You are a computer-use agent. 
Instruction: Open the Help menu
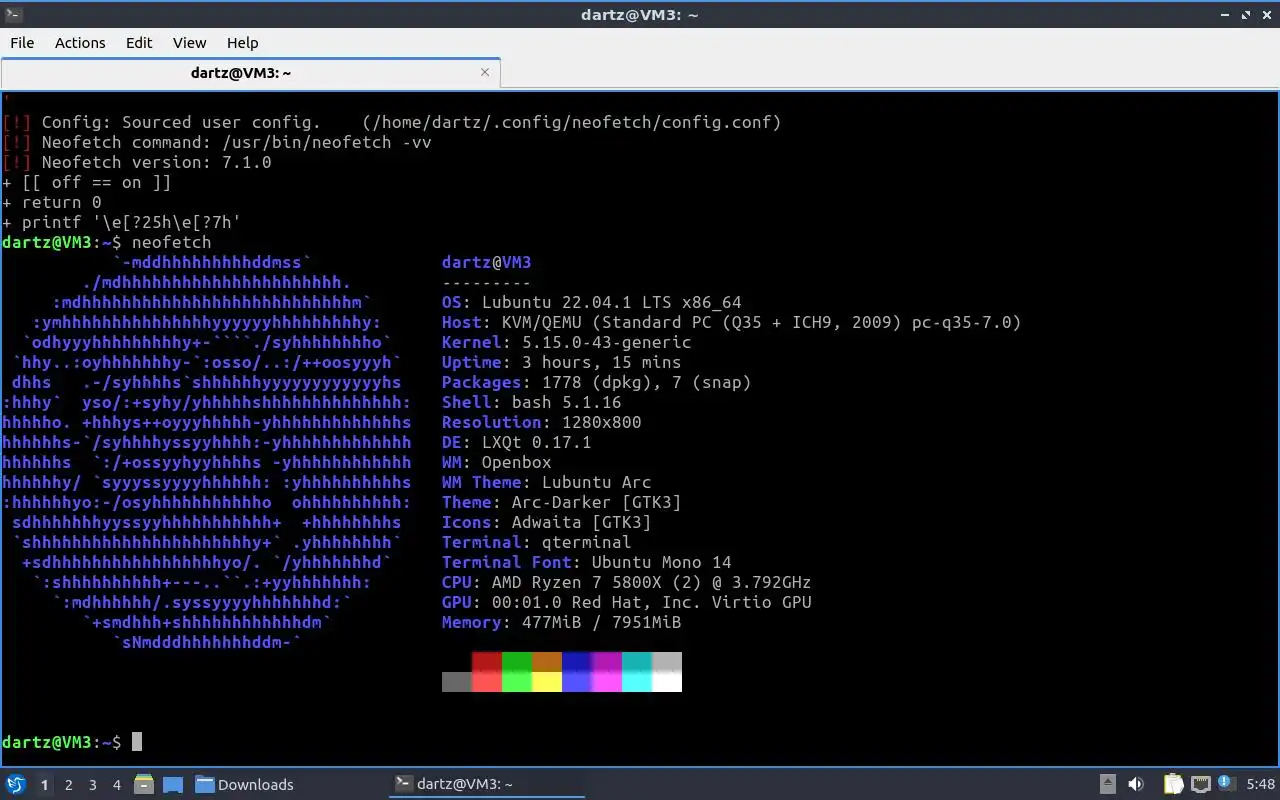click(242, 42)
